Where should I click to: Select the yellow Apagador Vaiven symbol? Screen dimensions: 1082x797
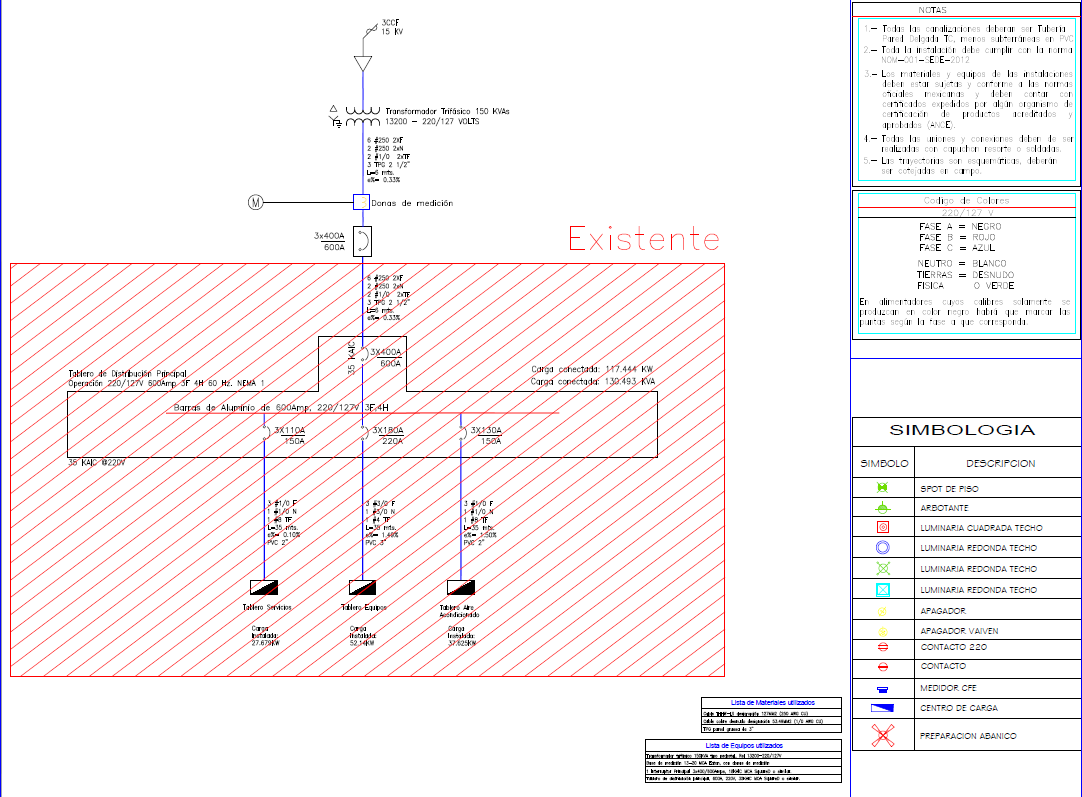(882, 631)
